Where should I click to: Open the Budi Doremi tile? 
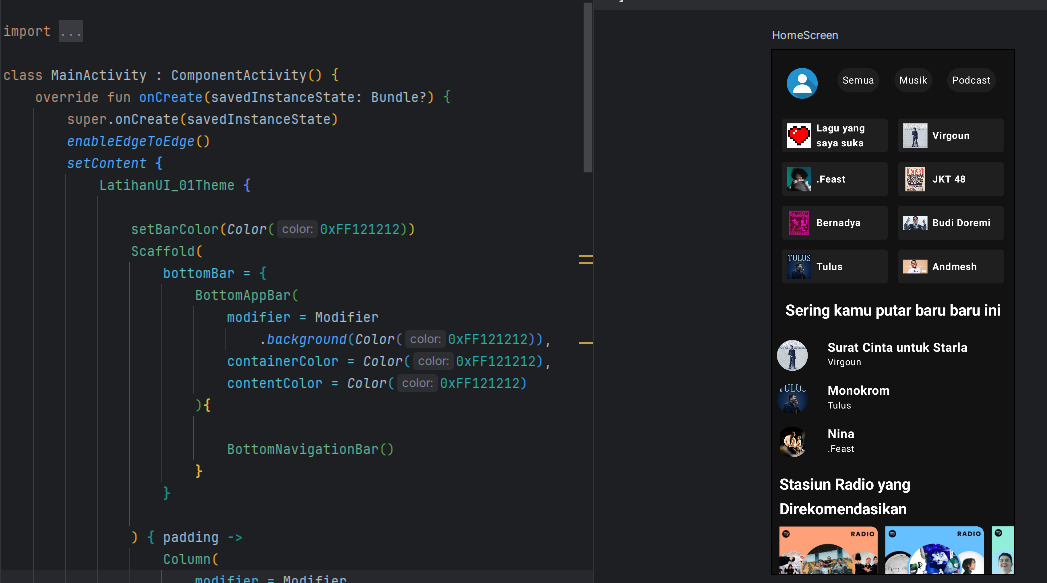(x=950, y=223)
